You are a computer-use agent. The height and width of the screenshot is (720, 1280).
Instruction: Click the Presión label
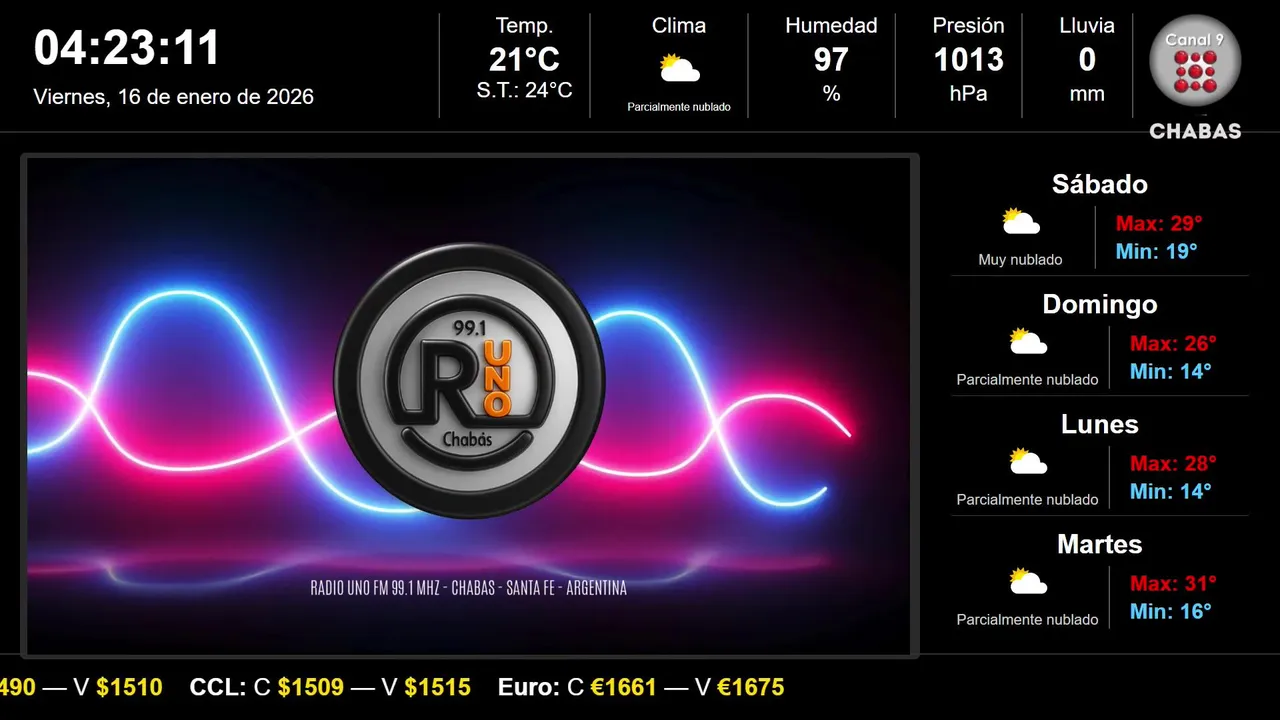pos(968,26)
